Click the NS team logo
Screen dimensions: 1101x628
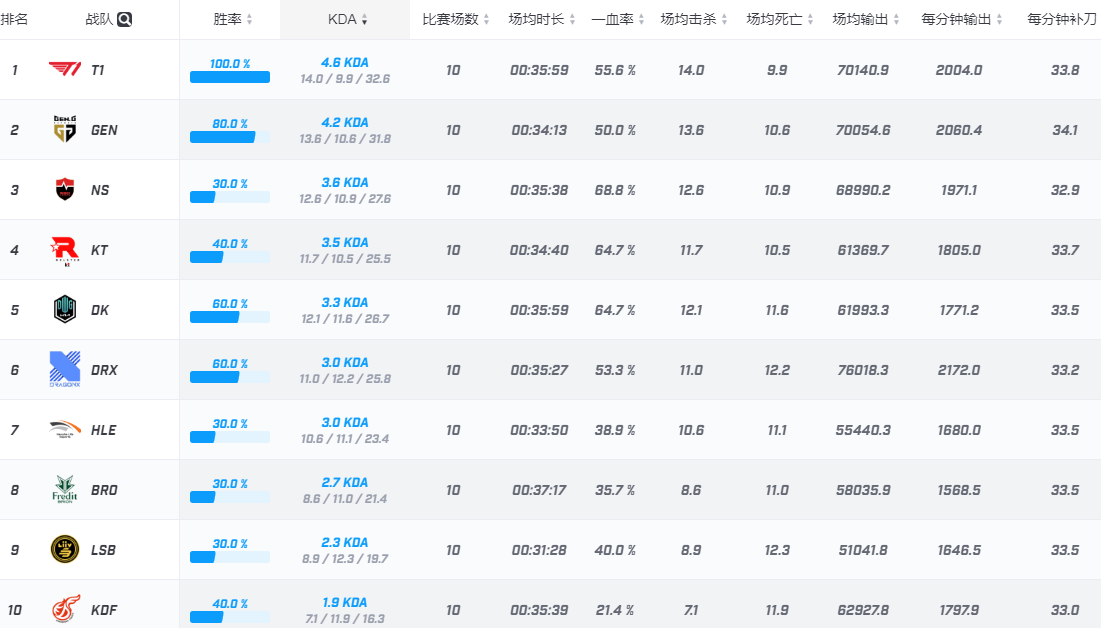(x=65, y=190)
